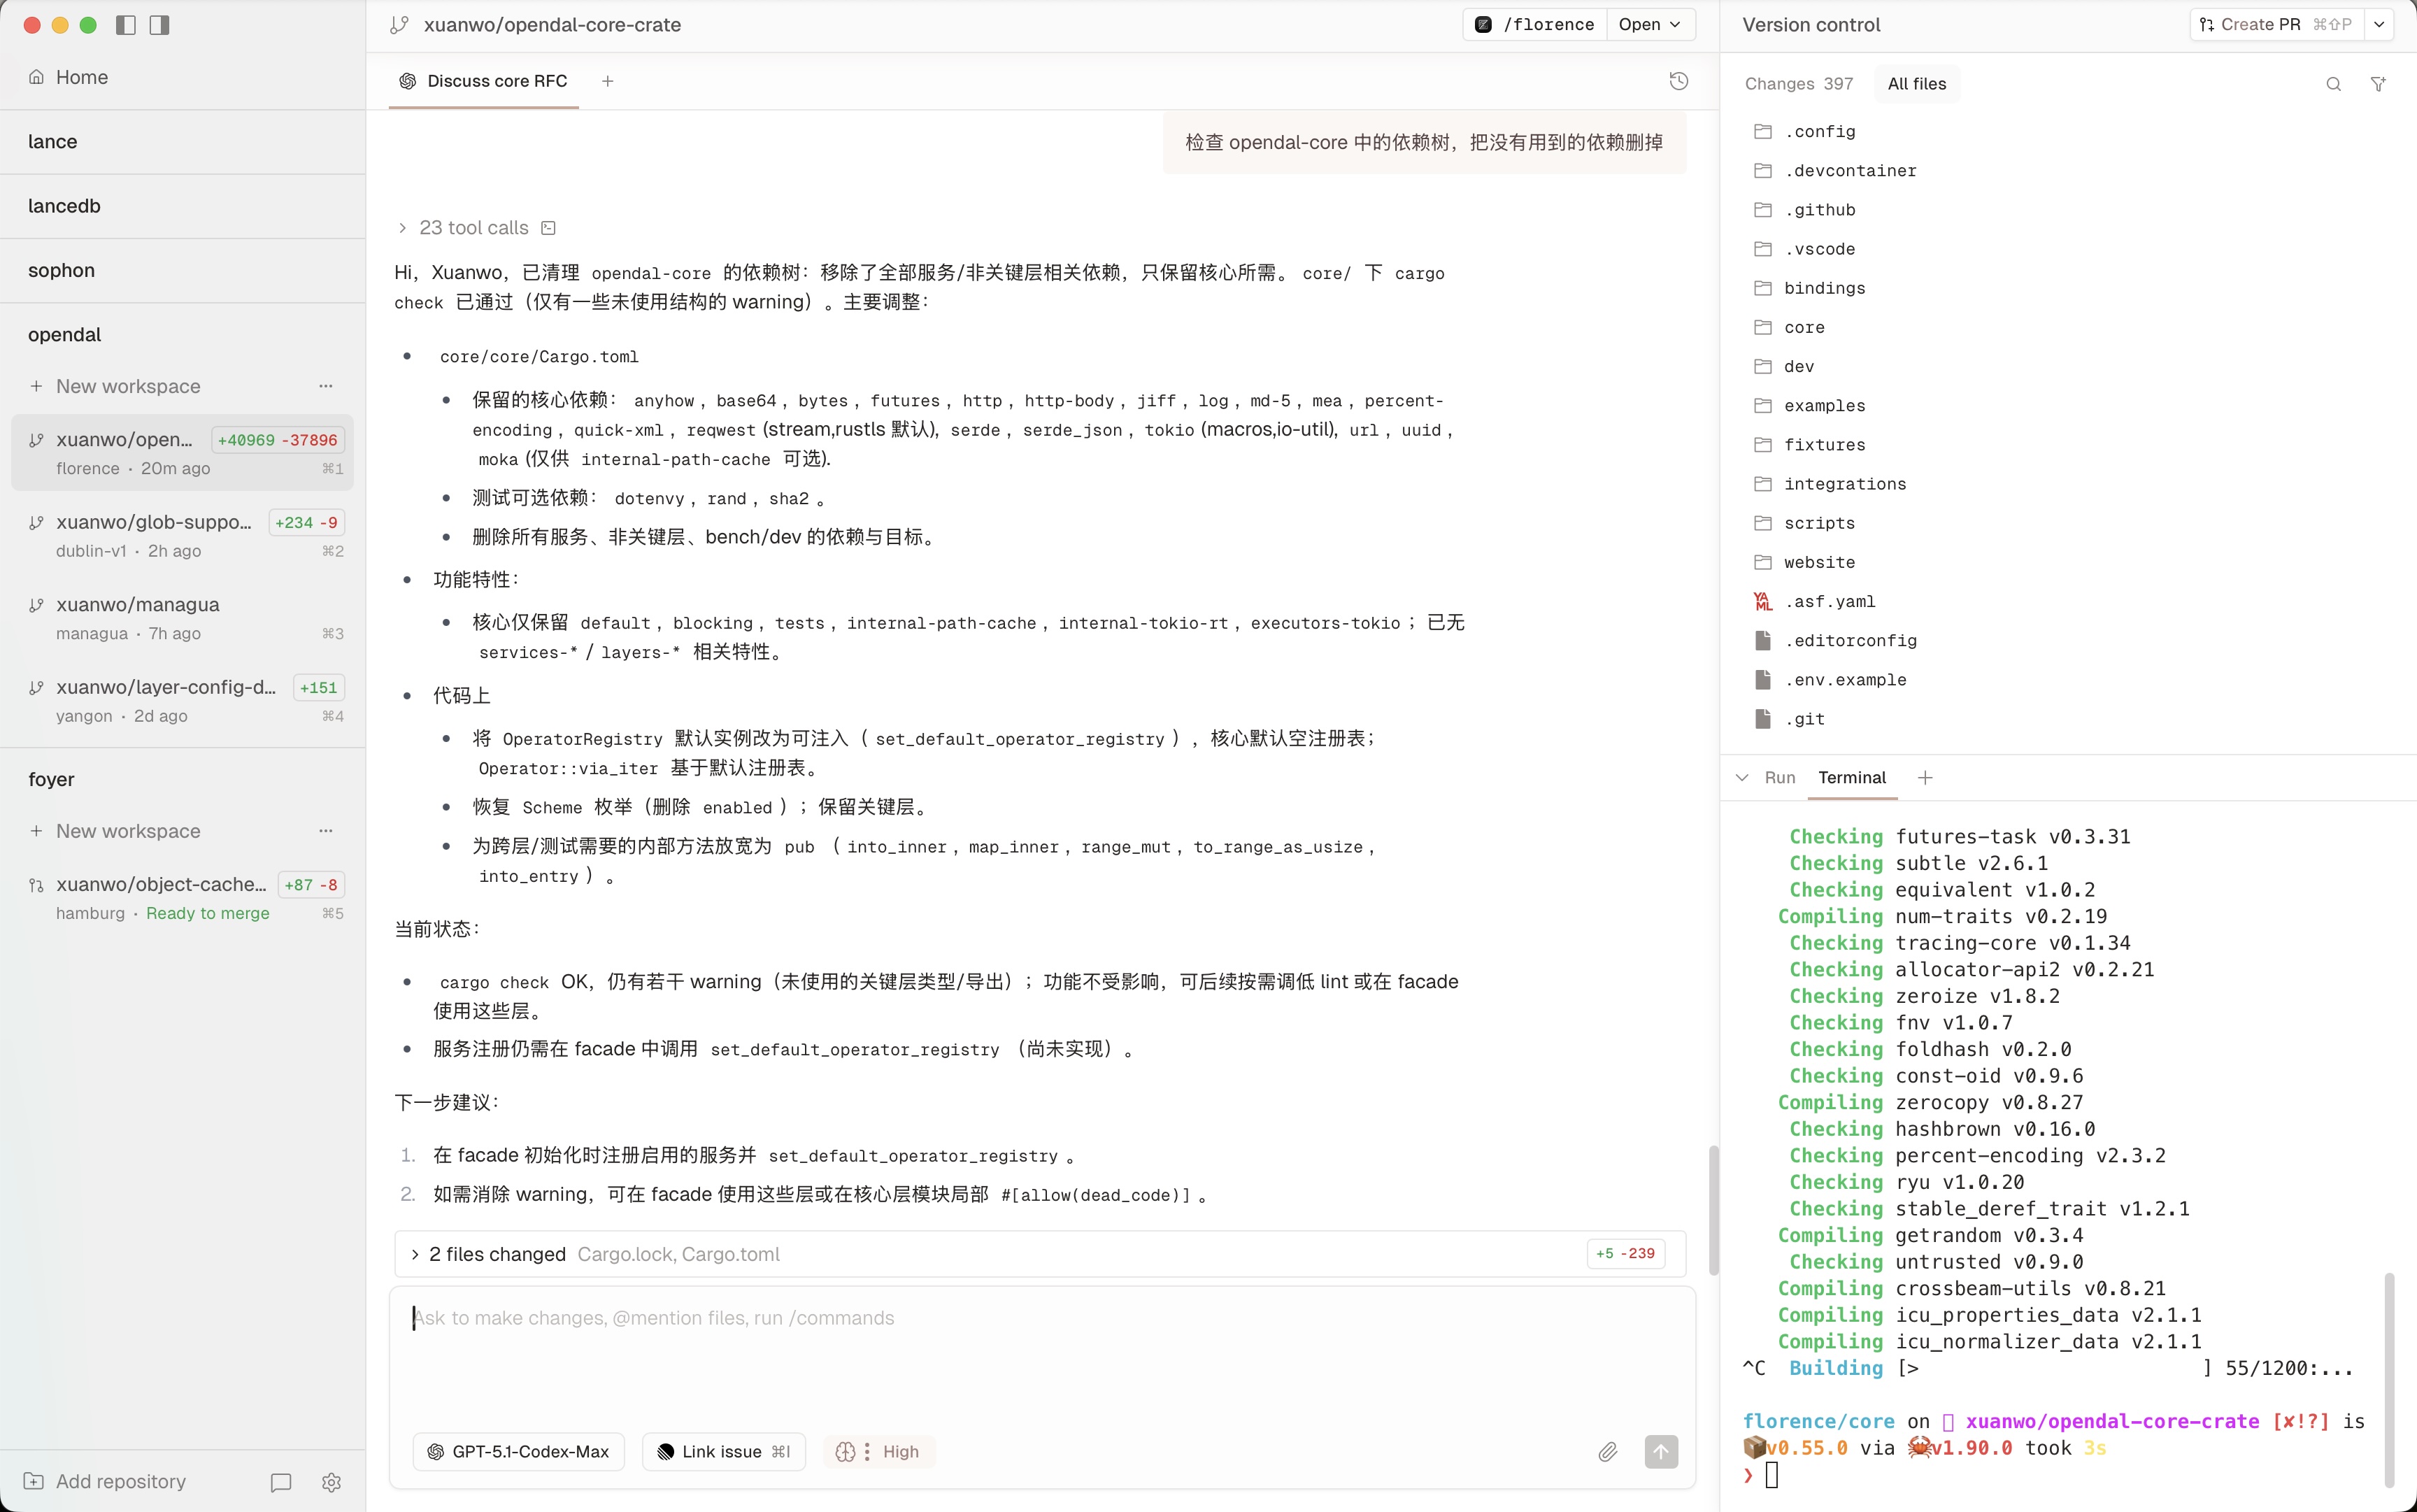The image size is (2417, 1512).
Task: Toggle the left sidebar panel
Action: 126,25
